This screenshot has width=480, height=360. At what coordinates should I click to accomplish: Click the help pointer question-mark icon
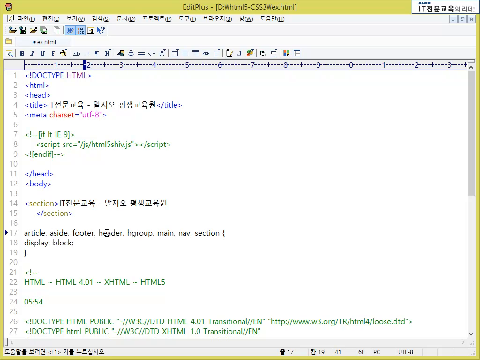click(101, 31)
